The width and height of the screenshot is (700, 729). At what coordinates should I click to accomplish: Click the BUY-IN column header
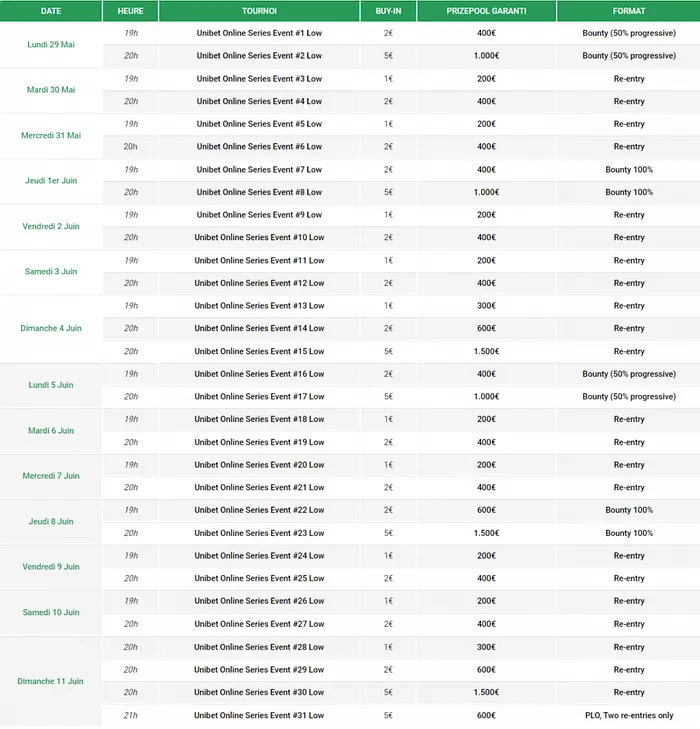coord(388,11)
